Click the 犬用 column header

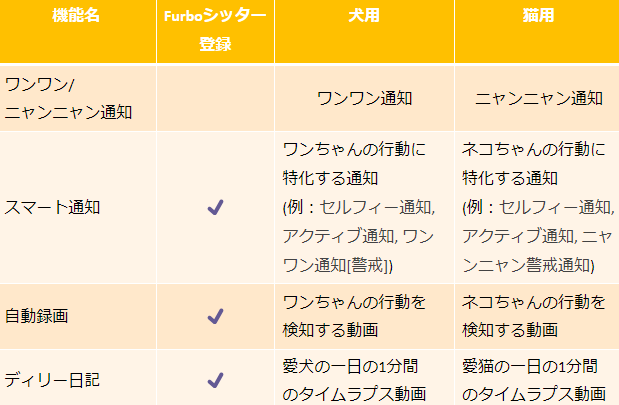(364, 18)
